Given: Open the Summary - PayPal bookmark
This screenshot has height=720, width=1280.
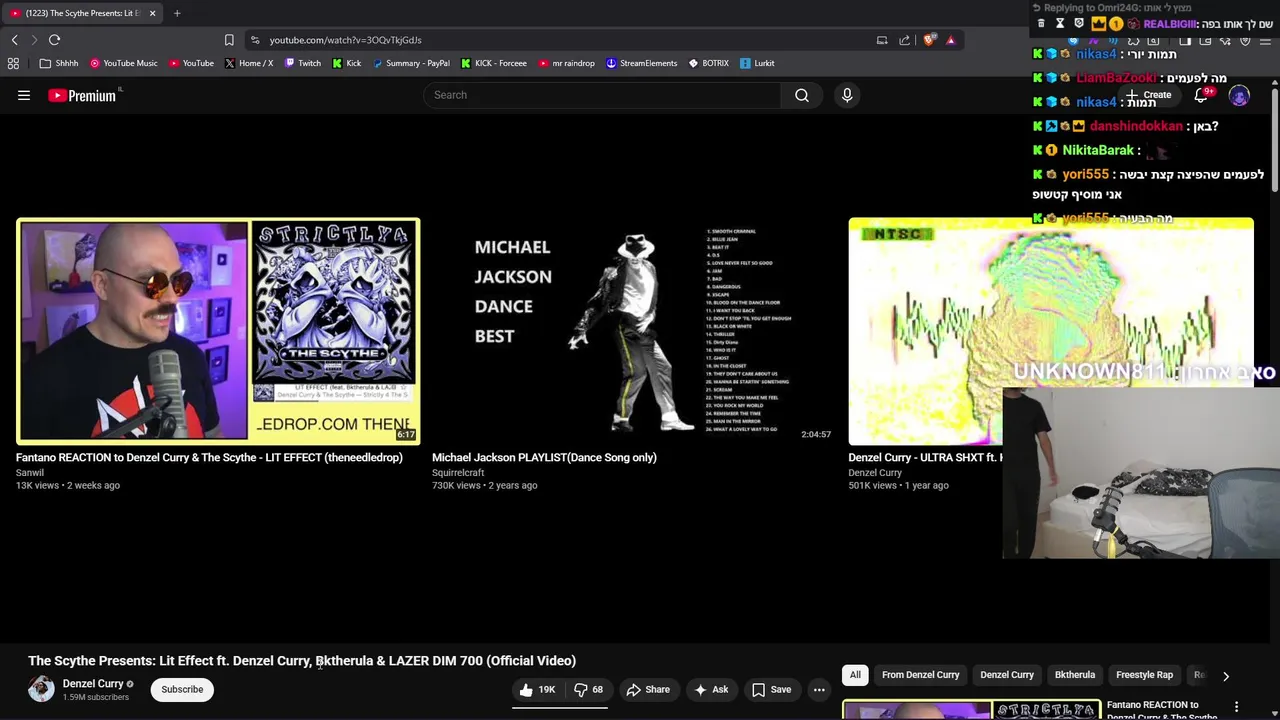Looking at the screenshot, I should [411, 63].
